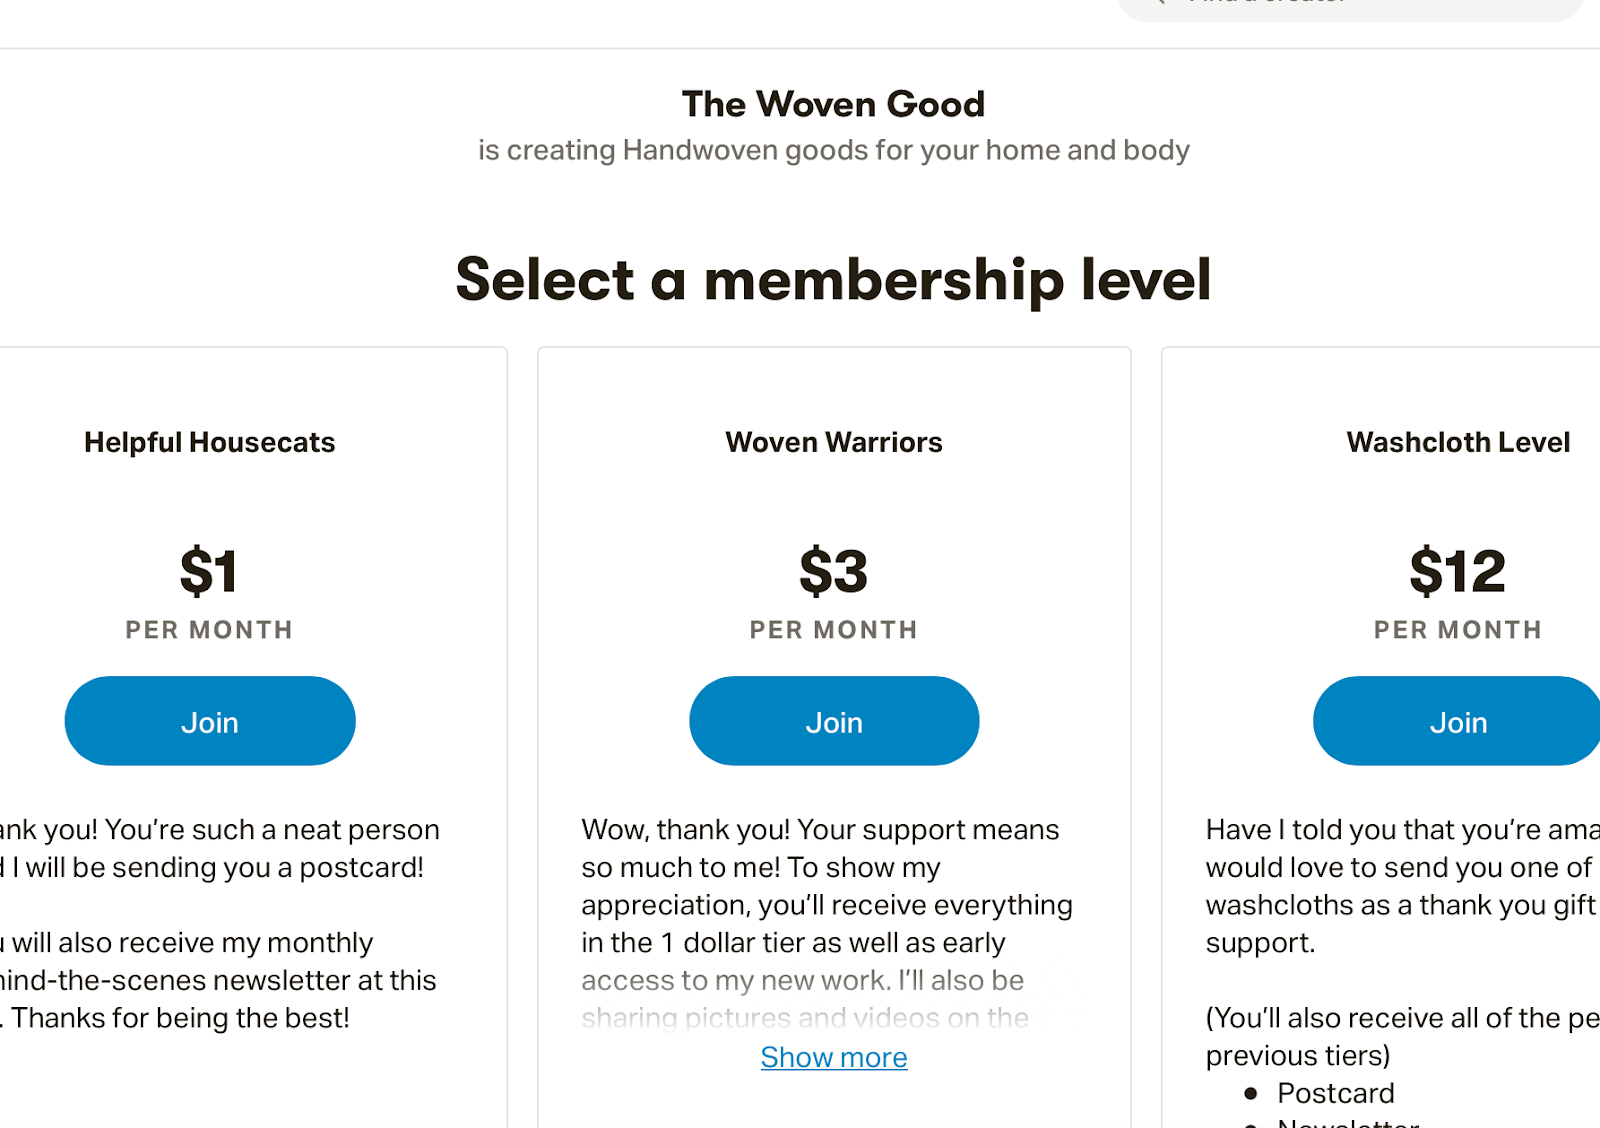
Task: Click the Select a membership level heading
Action: pos(833,279)
